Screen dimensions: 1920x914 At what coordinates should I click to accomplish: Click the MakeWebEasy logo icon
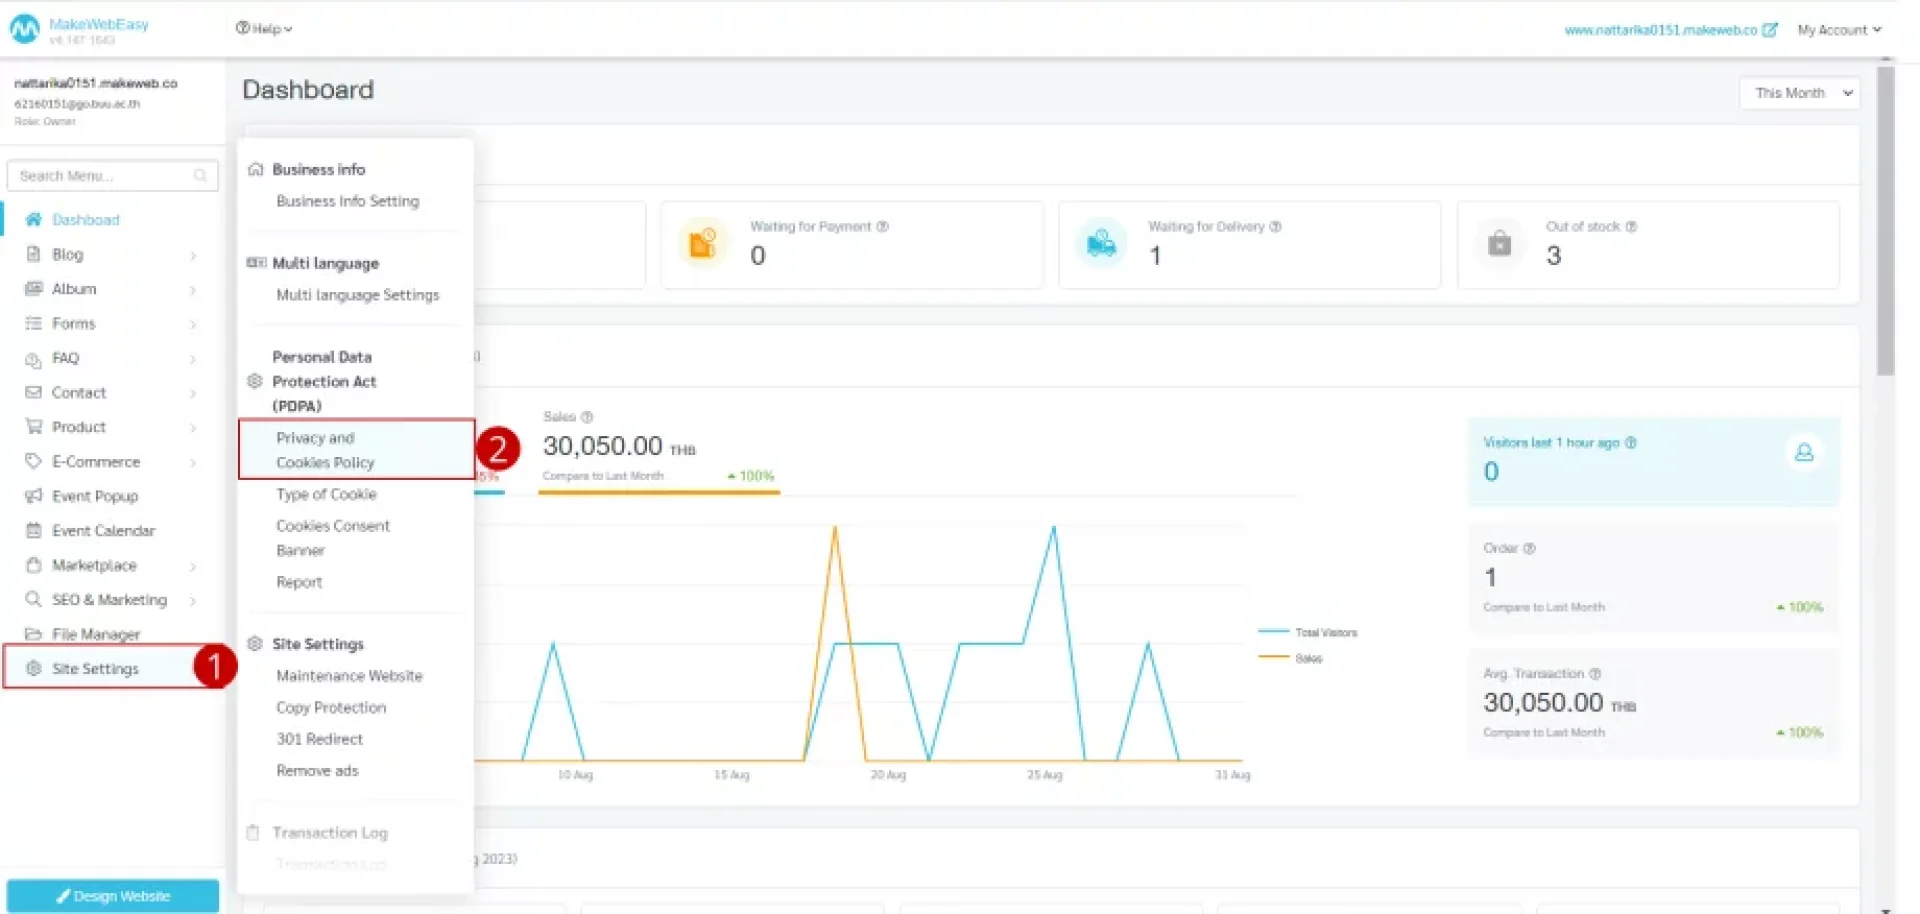[24, 29]
